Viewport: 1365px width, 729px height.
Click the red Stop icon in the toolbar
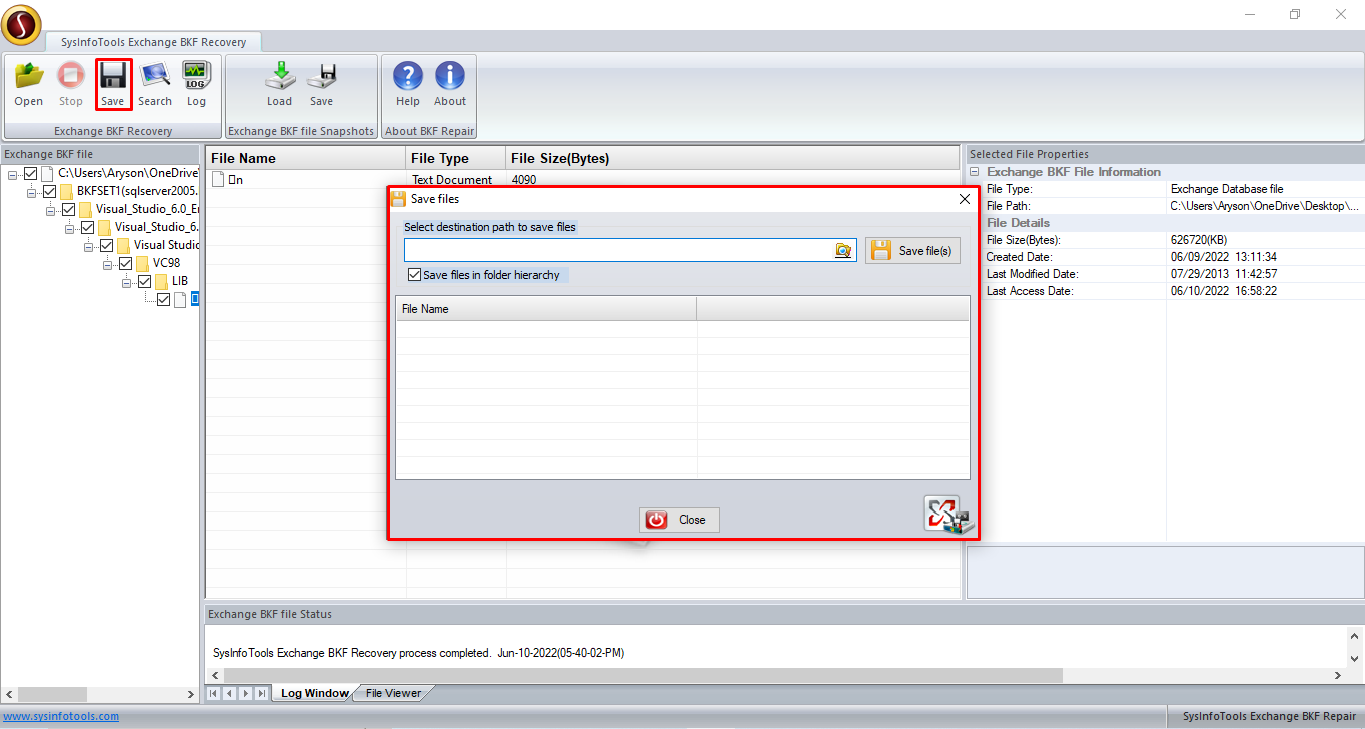(71, 84)
